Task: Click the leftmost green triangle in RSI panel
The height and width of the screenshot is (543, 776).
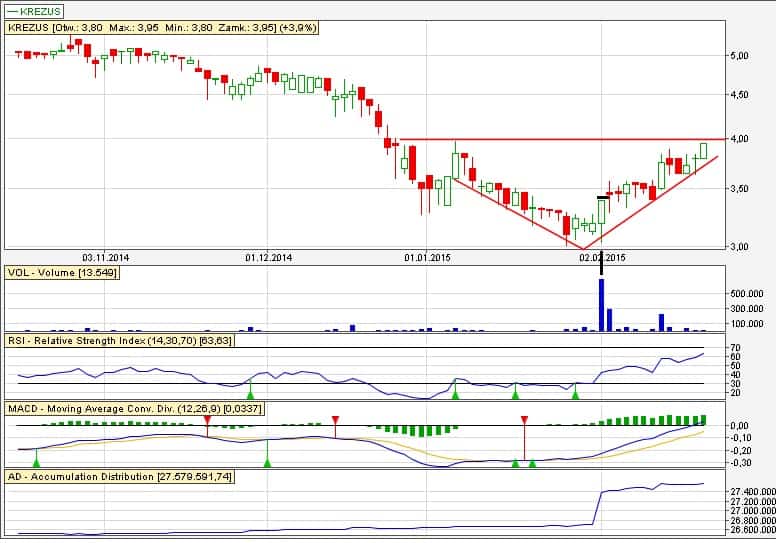Action: 250,395
